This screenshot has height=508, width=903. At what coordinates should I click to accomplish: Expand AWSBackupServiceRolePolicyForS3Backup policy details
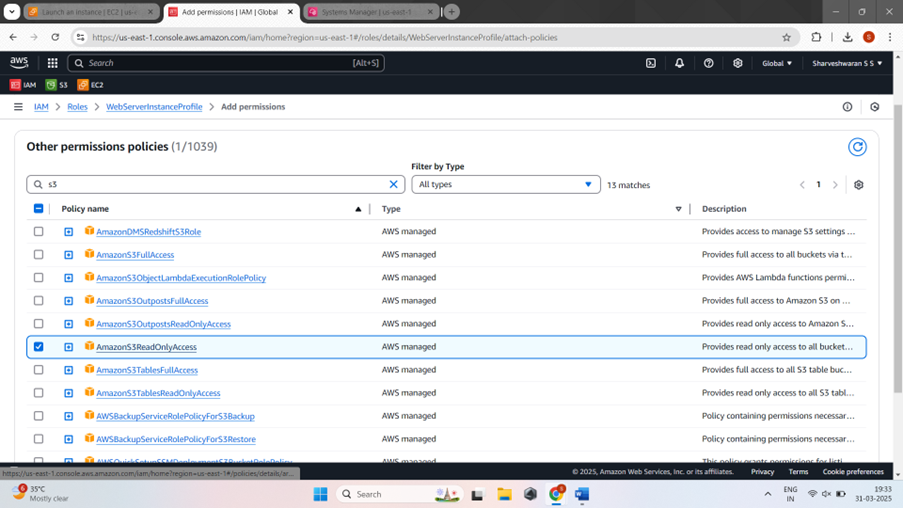[69, 416]
